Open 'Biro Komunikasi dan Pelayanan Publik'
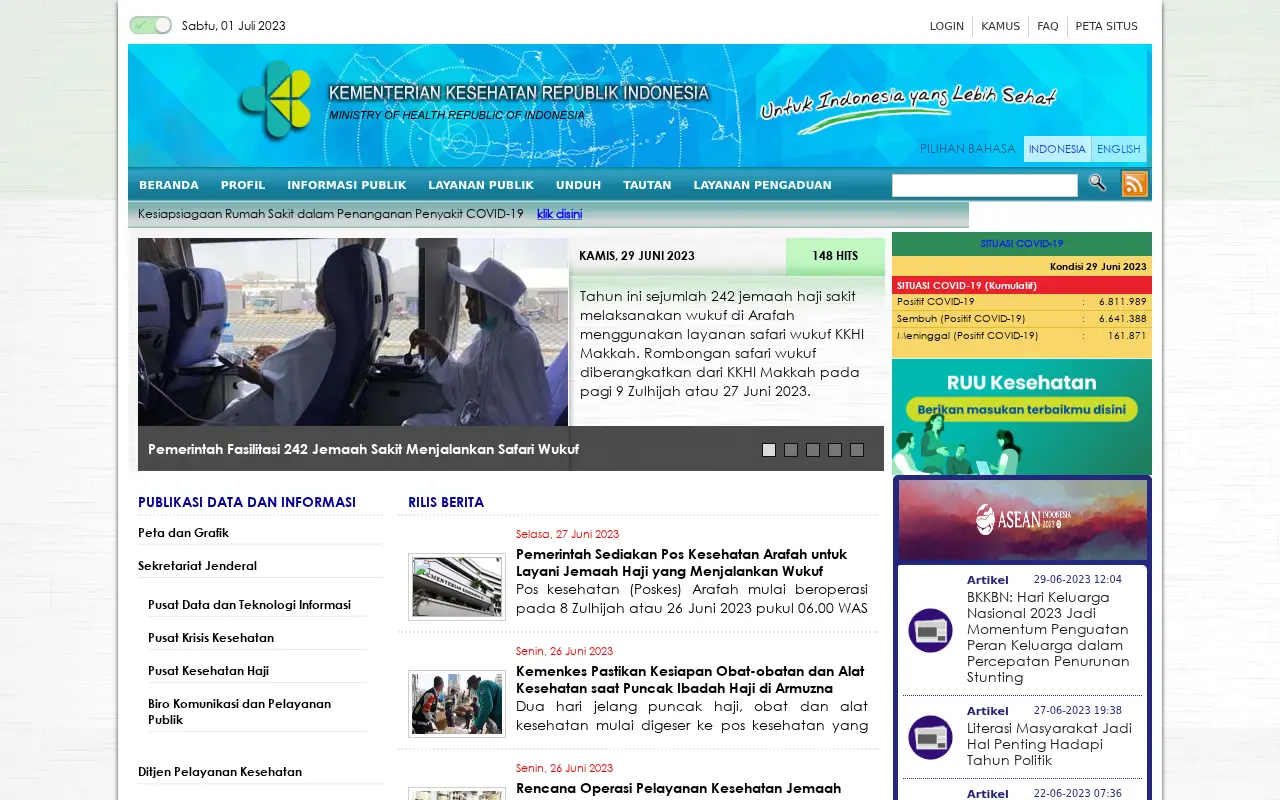 (240, 711)
